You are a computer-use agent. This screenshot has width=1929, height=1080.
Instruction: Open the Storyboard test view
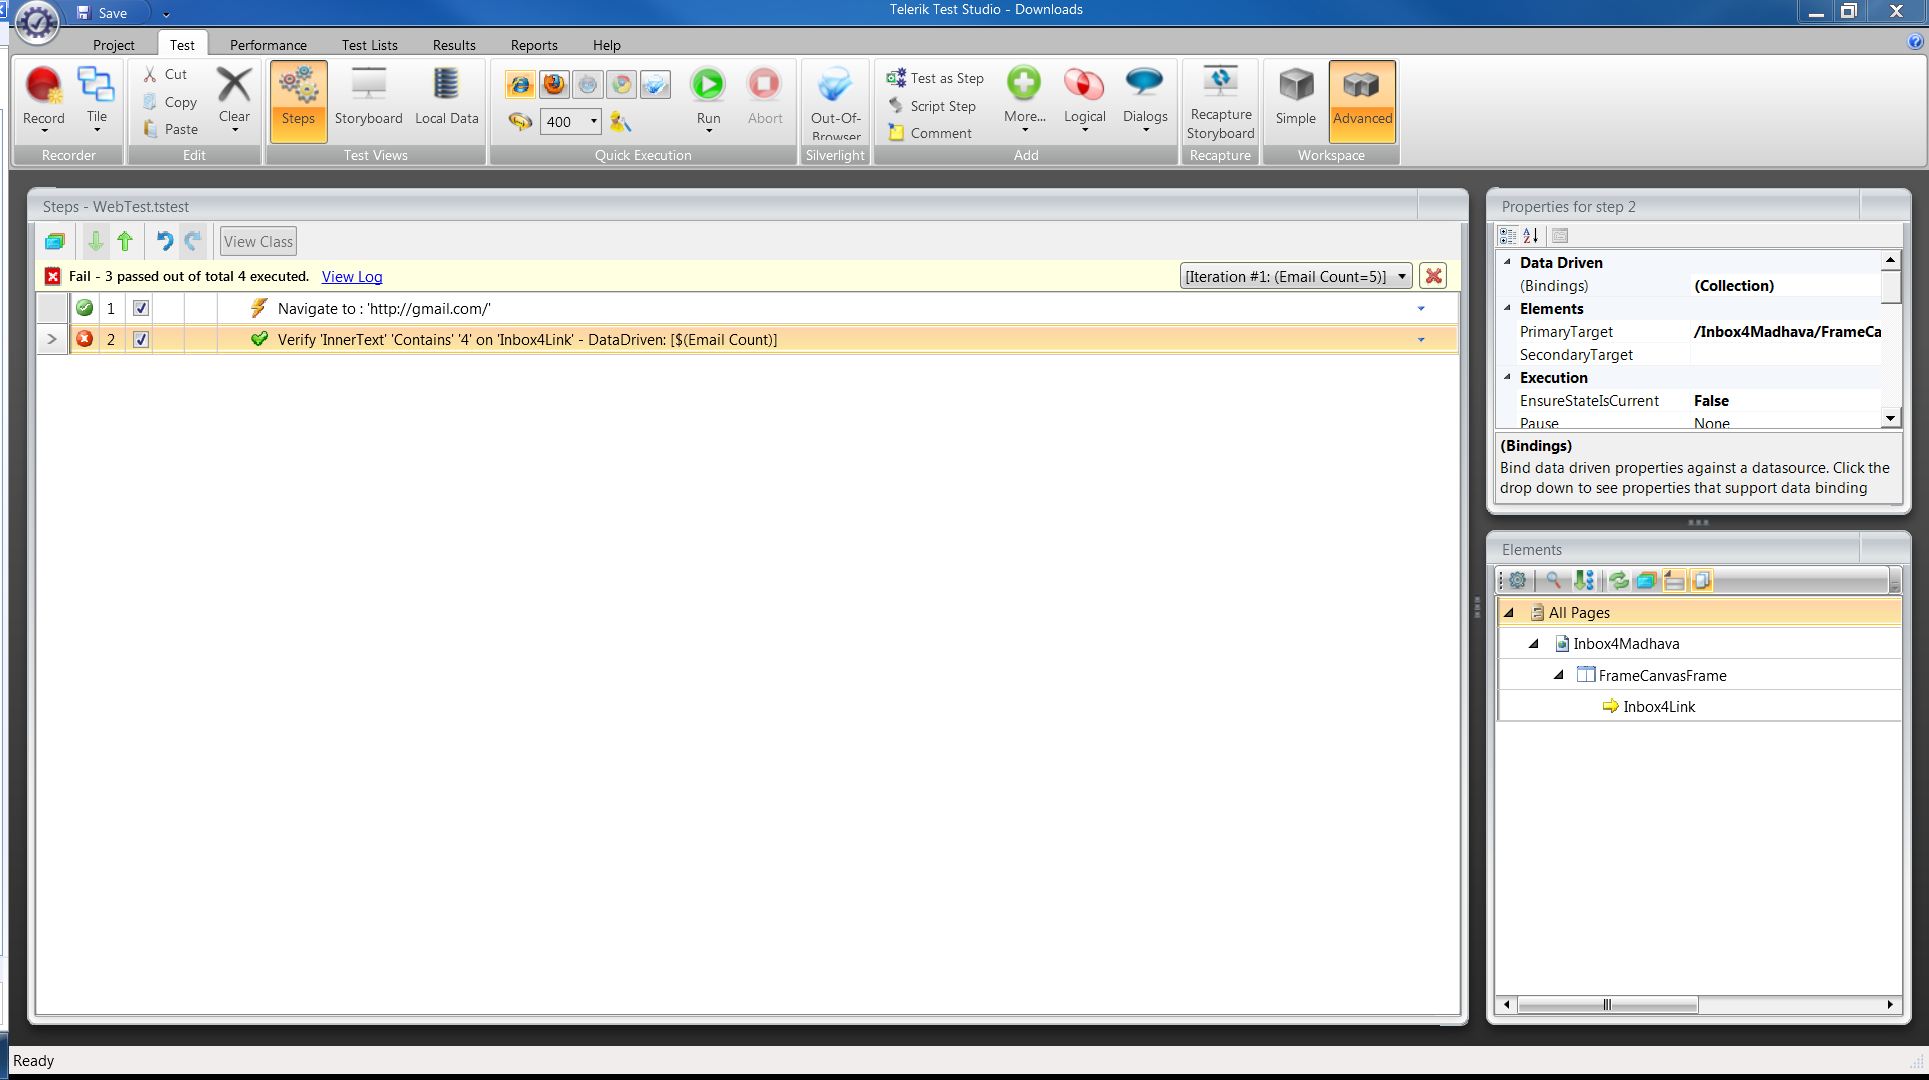point(368,96)
